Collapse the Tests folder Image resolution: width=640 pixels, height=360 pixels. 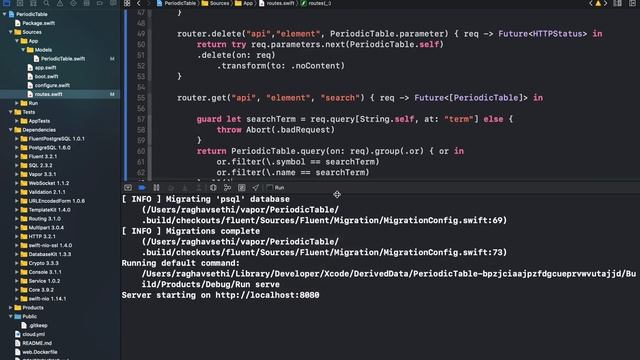(x=11, y=112)
